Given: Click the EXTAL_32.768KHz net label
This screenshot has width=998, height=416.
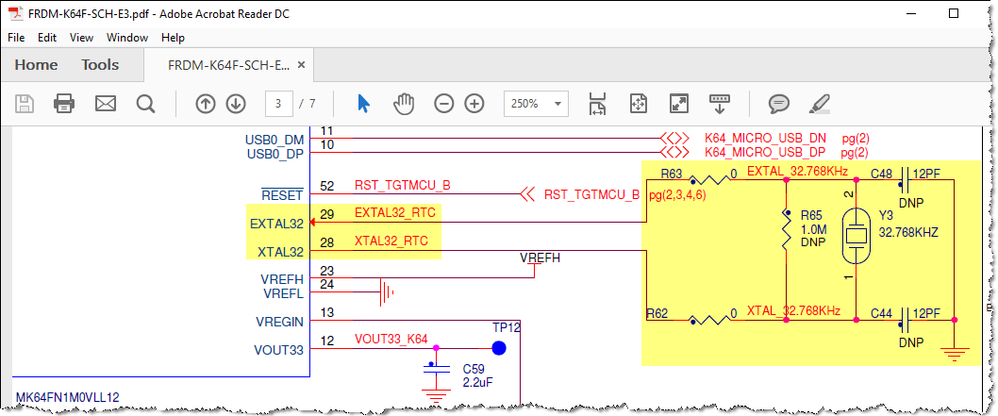Looking at the screenshot, I should point(798,171).
